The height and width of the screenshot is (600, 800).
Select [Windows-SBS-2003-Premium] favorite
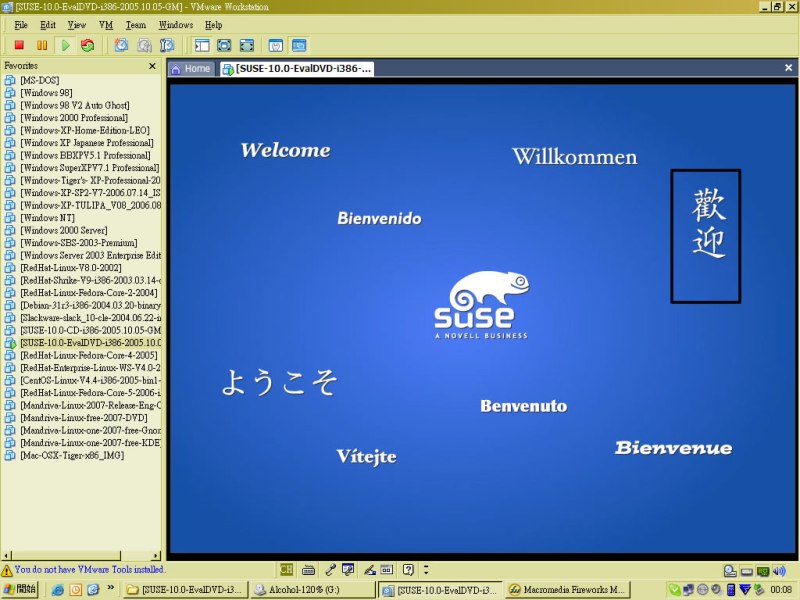(x=79, y=243)
